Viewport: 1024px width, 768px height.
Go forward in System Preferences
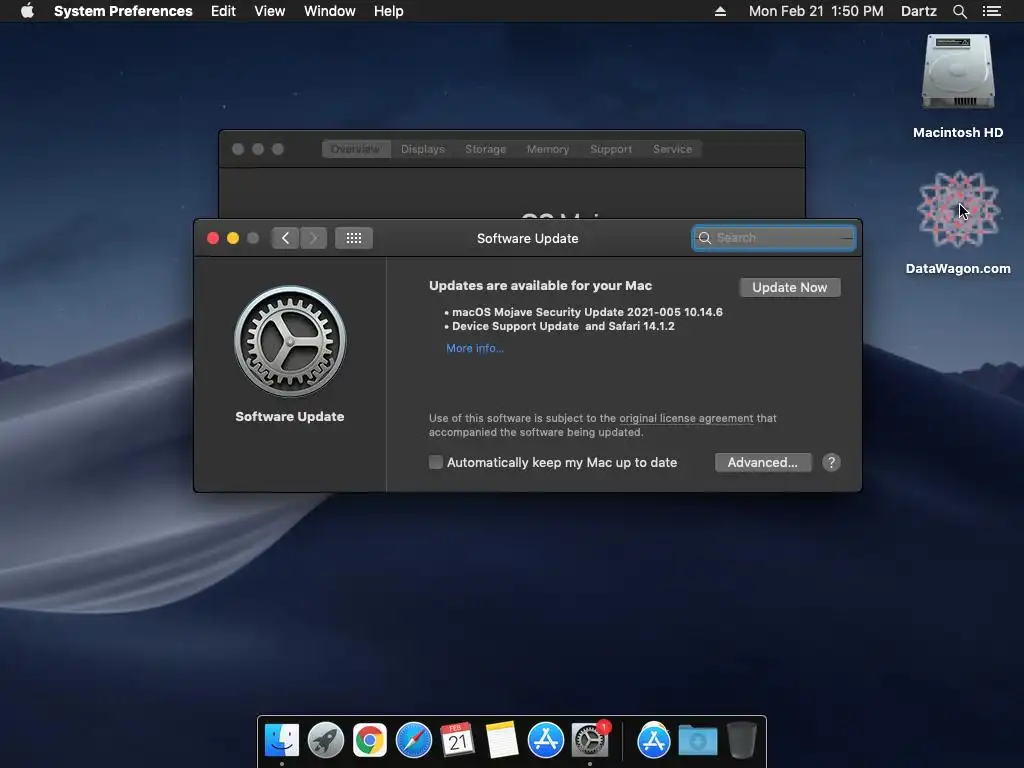tap(313, 238)
